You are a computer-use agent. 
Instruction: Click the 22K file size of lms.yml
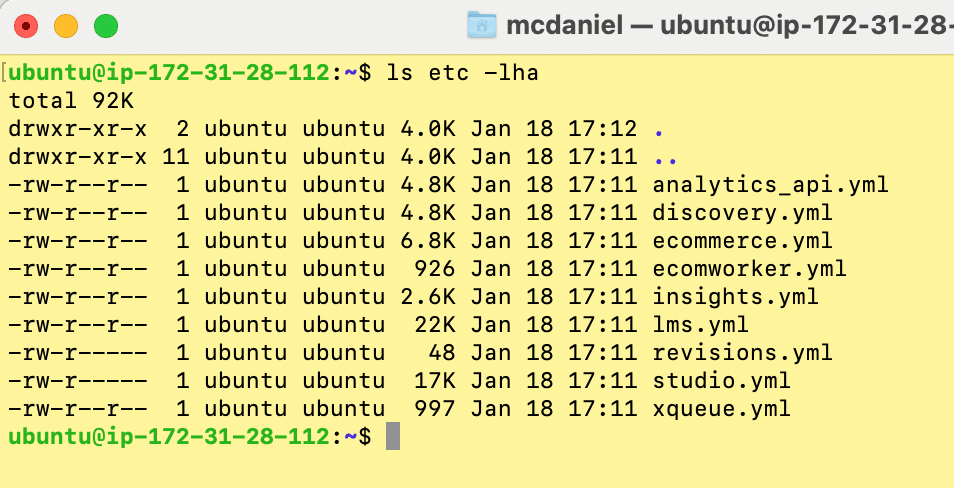click(x=434, y=325)
